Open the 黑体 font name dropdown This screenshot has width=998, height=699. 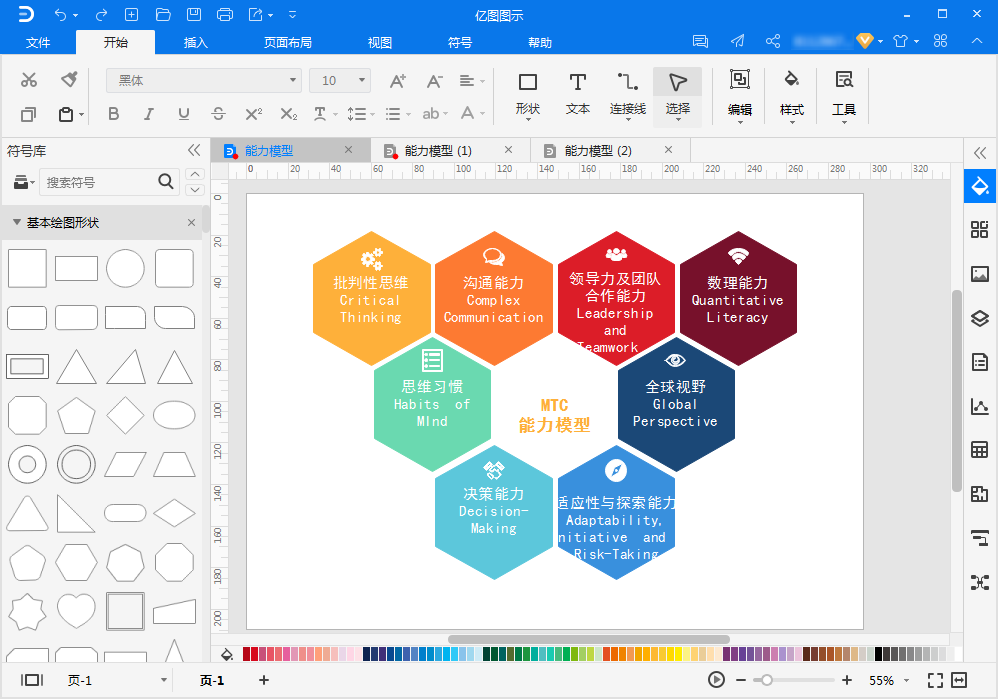point(293,80)
